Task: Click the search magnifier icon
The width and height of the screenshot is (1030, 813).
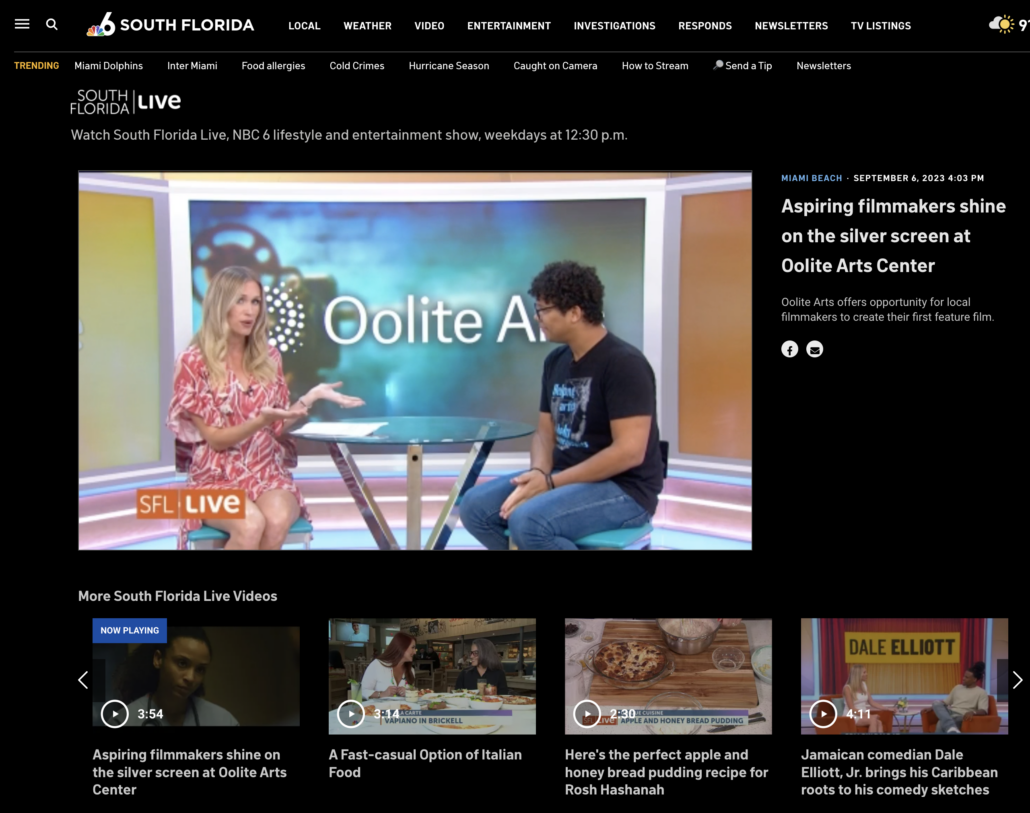Action: pos(51,24)
